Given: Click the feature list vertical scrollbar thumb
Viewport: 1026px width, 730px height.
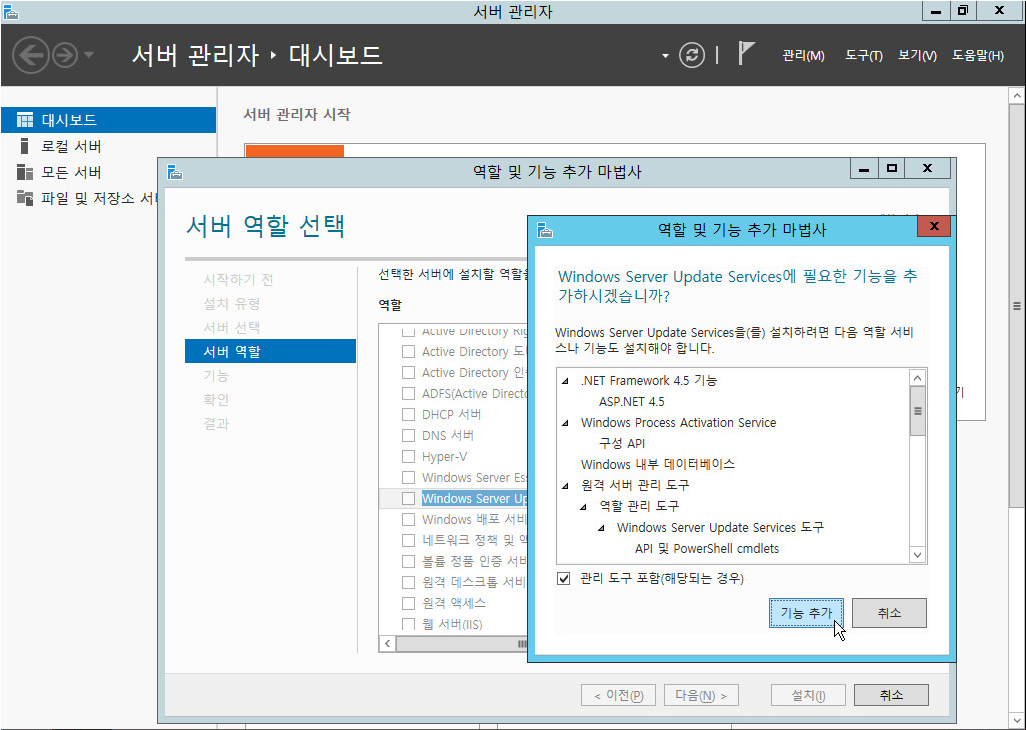Looking at the screenshot, I should [917, 411].
